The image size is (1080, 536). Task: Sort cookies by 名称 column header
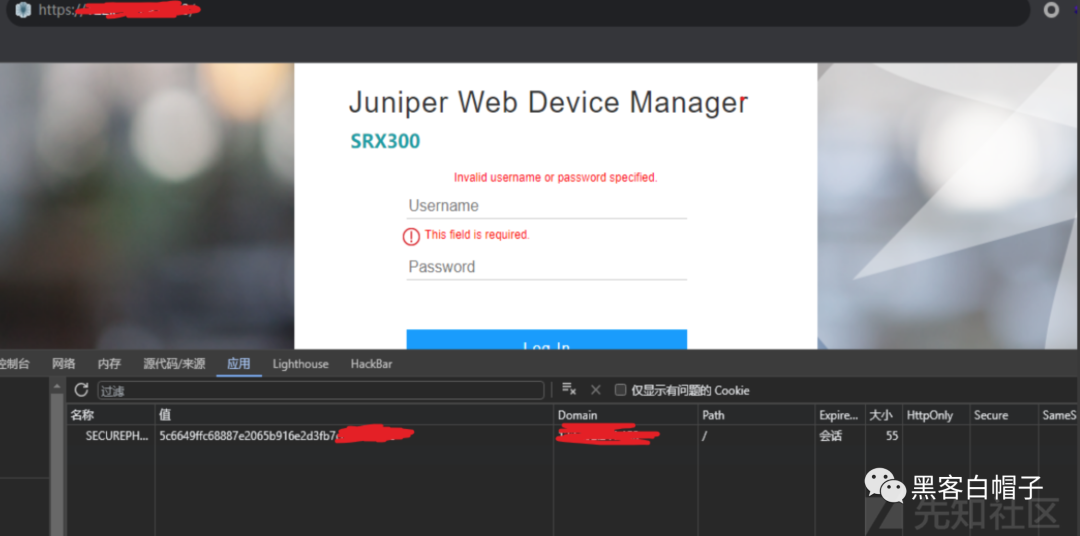click(x=110, y=415)
